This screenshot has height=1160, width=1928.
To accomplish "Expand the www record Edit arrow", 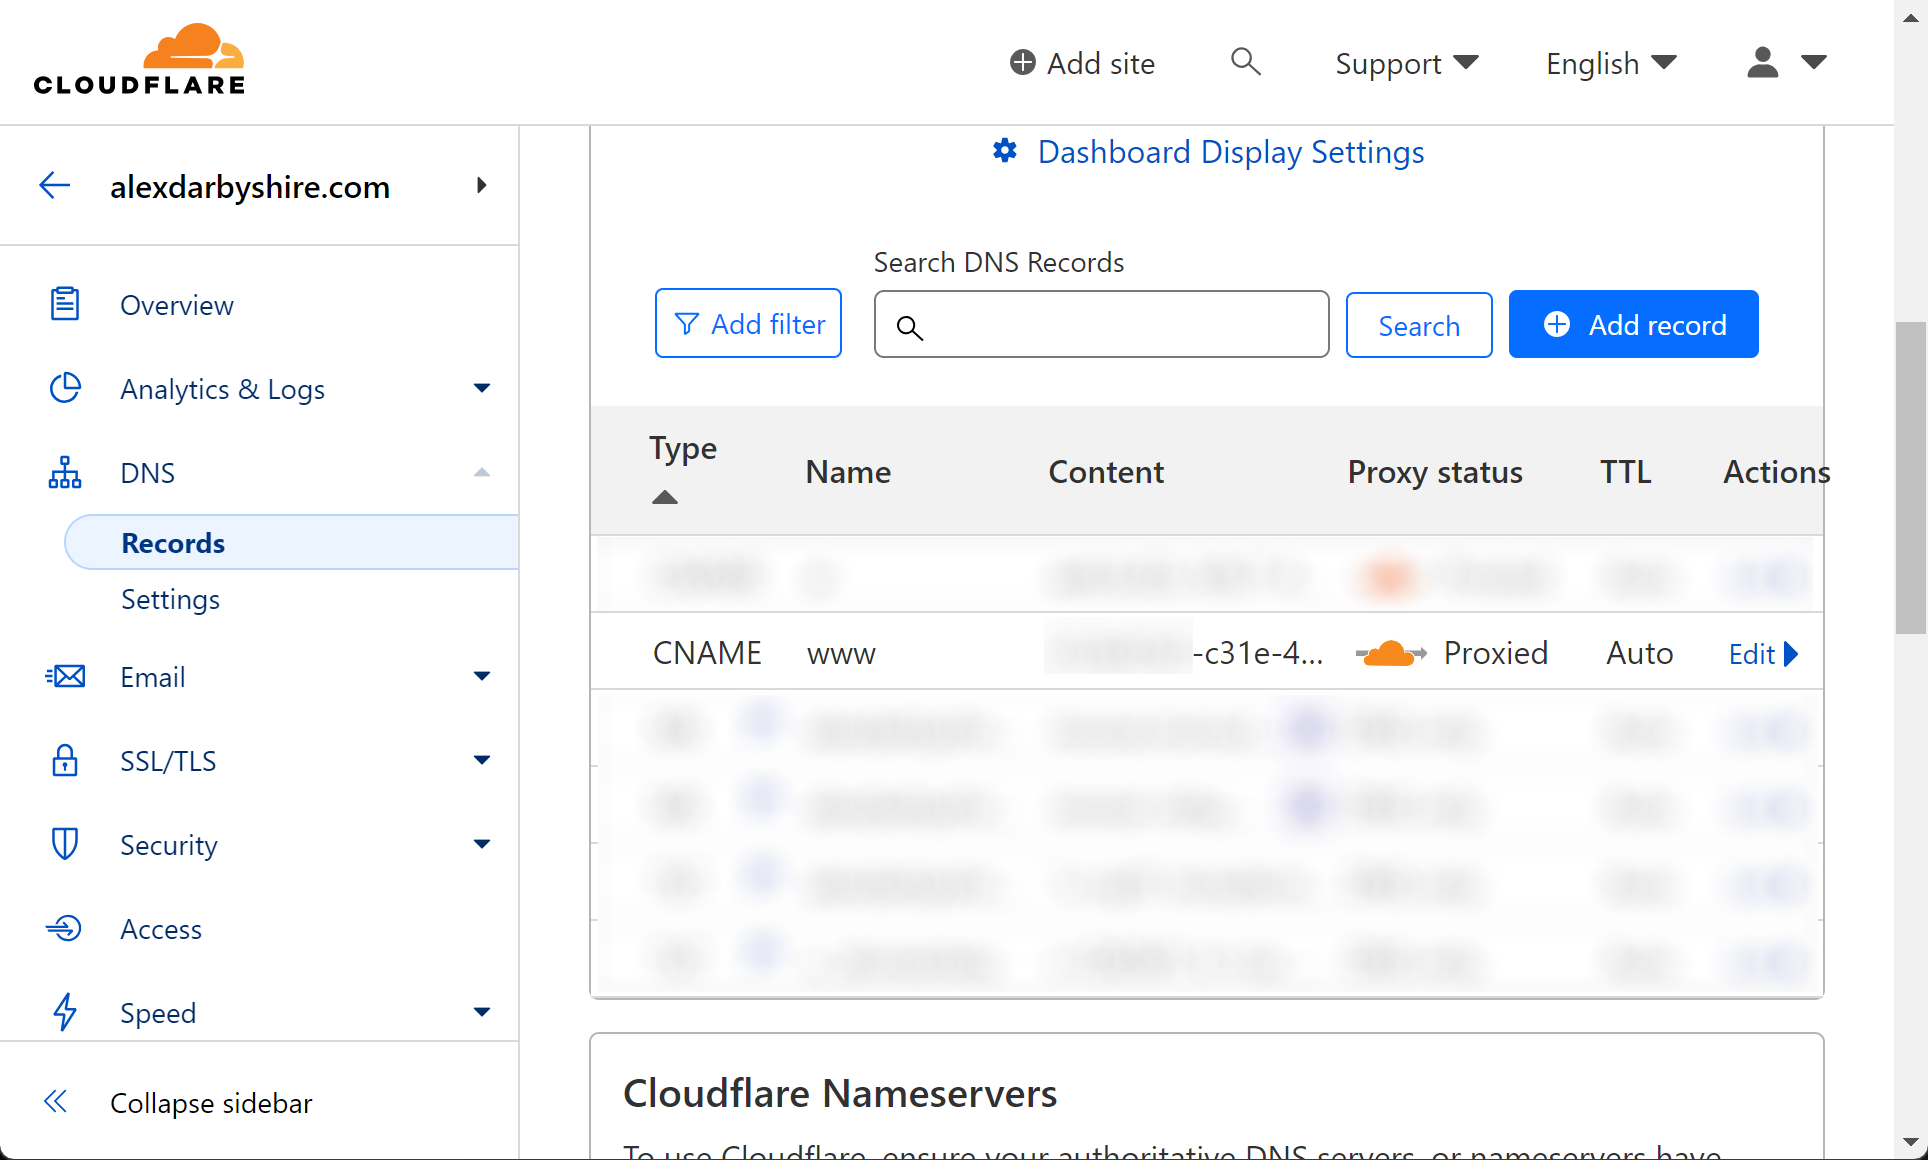I will pos(1791,654).
